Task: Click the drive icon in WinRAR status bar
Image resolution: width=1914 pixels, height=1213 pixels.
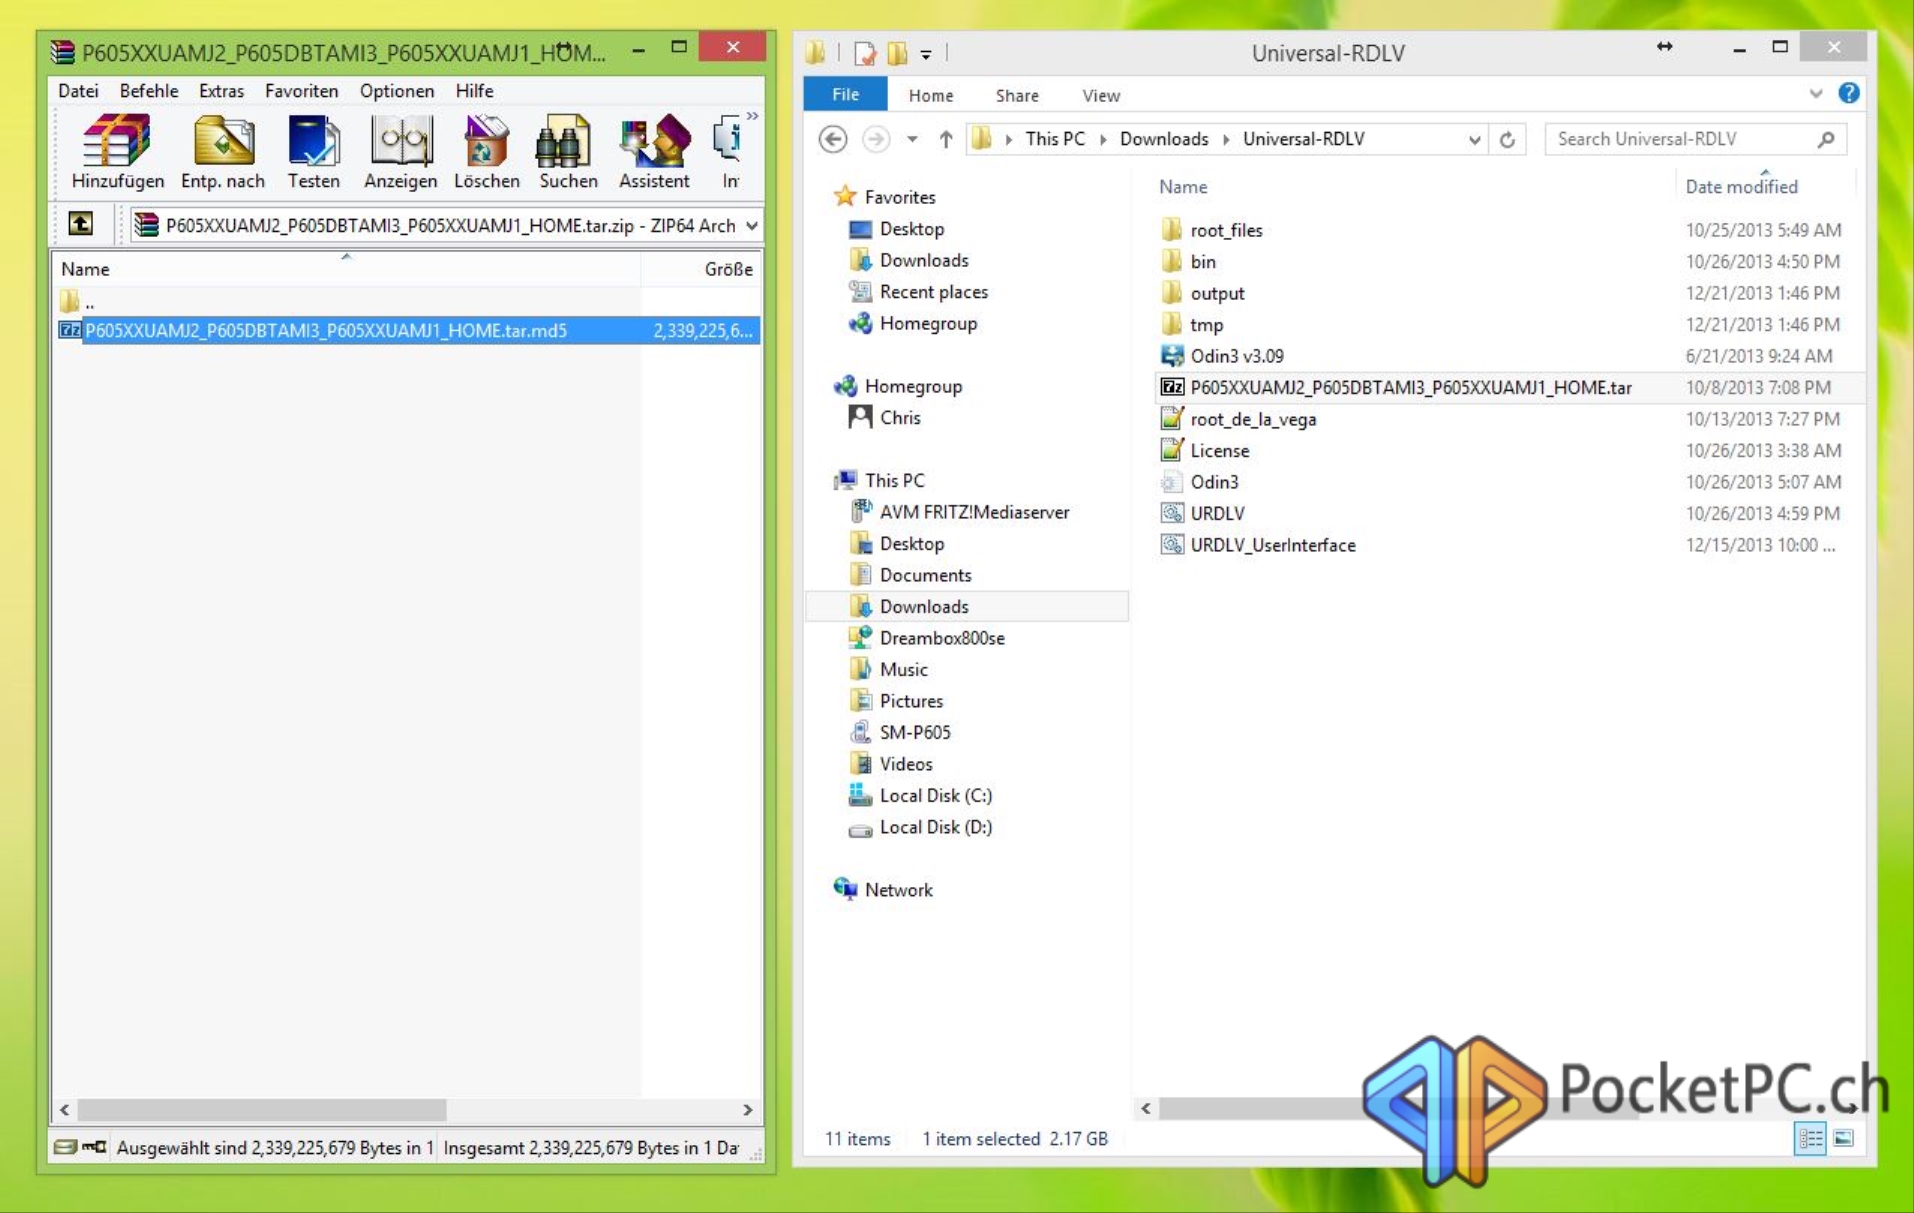Action: 65,1147
